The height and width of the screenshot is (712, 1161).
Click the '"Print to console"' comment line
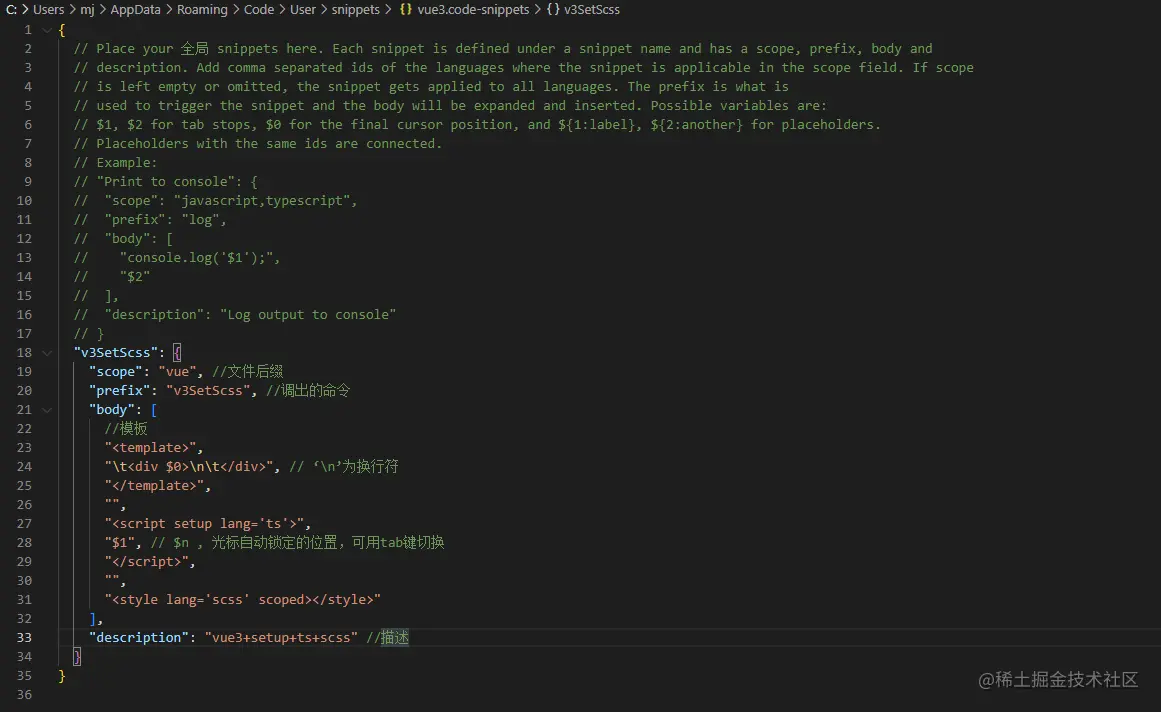point(166,181)
